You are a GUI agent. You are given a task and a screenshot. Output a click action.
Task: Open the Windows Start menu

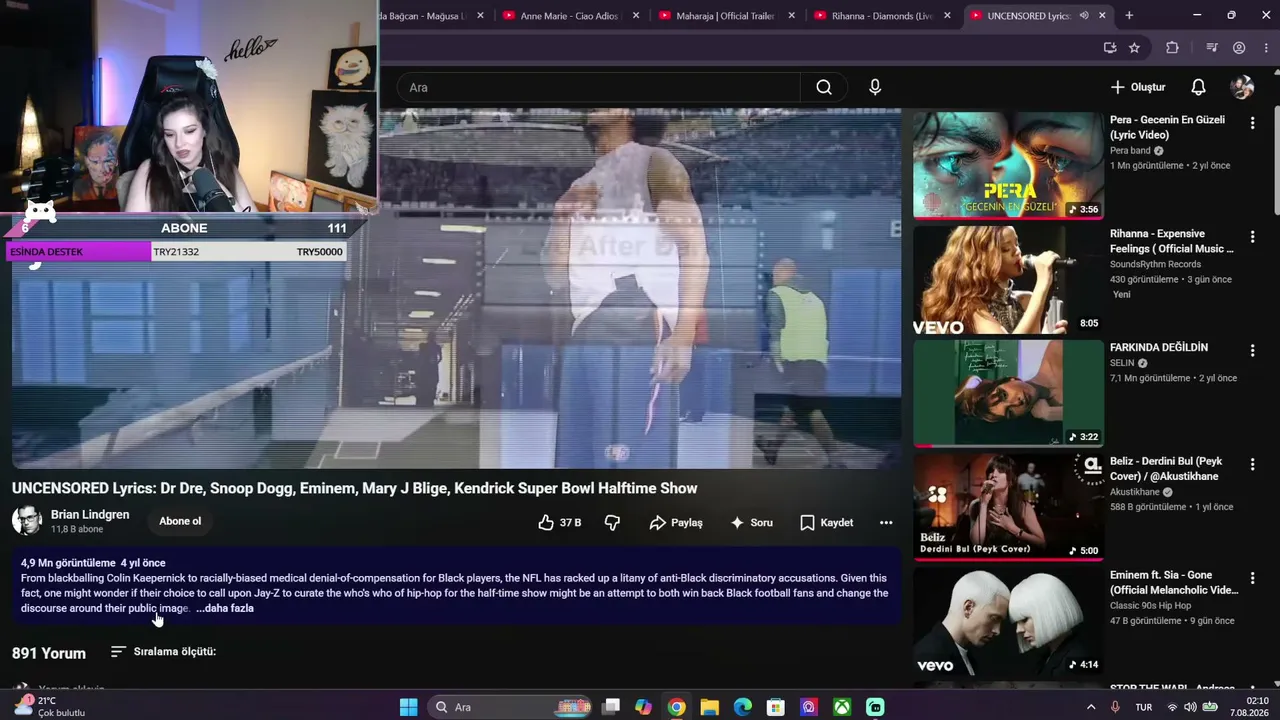click(408, 707)
